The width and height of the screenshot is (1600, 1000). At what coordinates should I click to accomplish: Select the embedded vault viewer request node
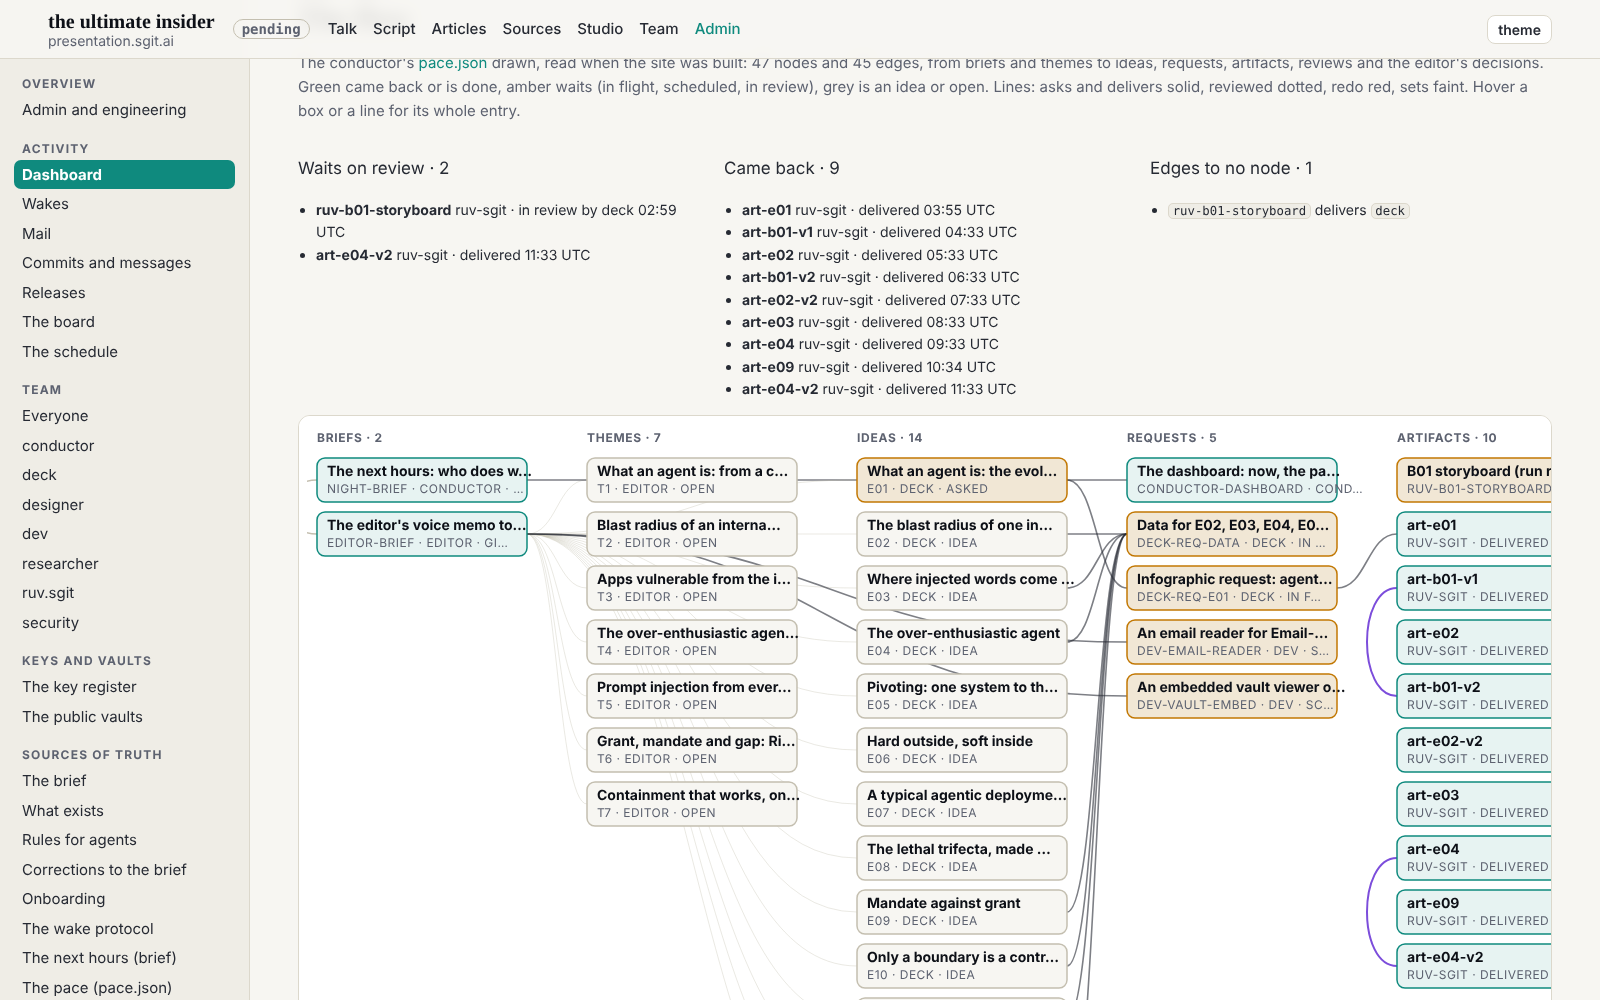pos(1232,696)
